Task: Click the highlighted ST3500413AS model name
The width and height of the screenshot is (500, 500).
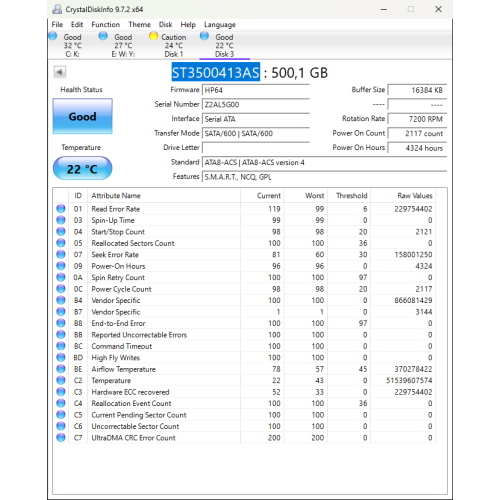Action: click(x=216, y=72)
